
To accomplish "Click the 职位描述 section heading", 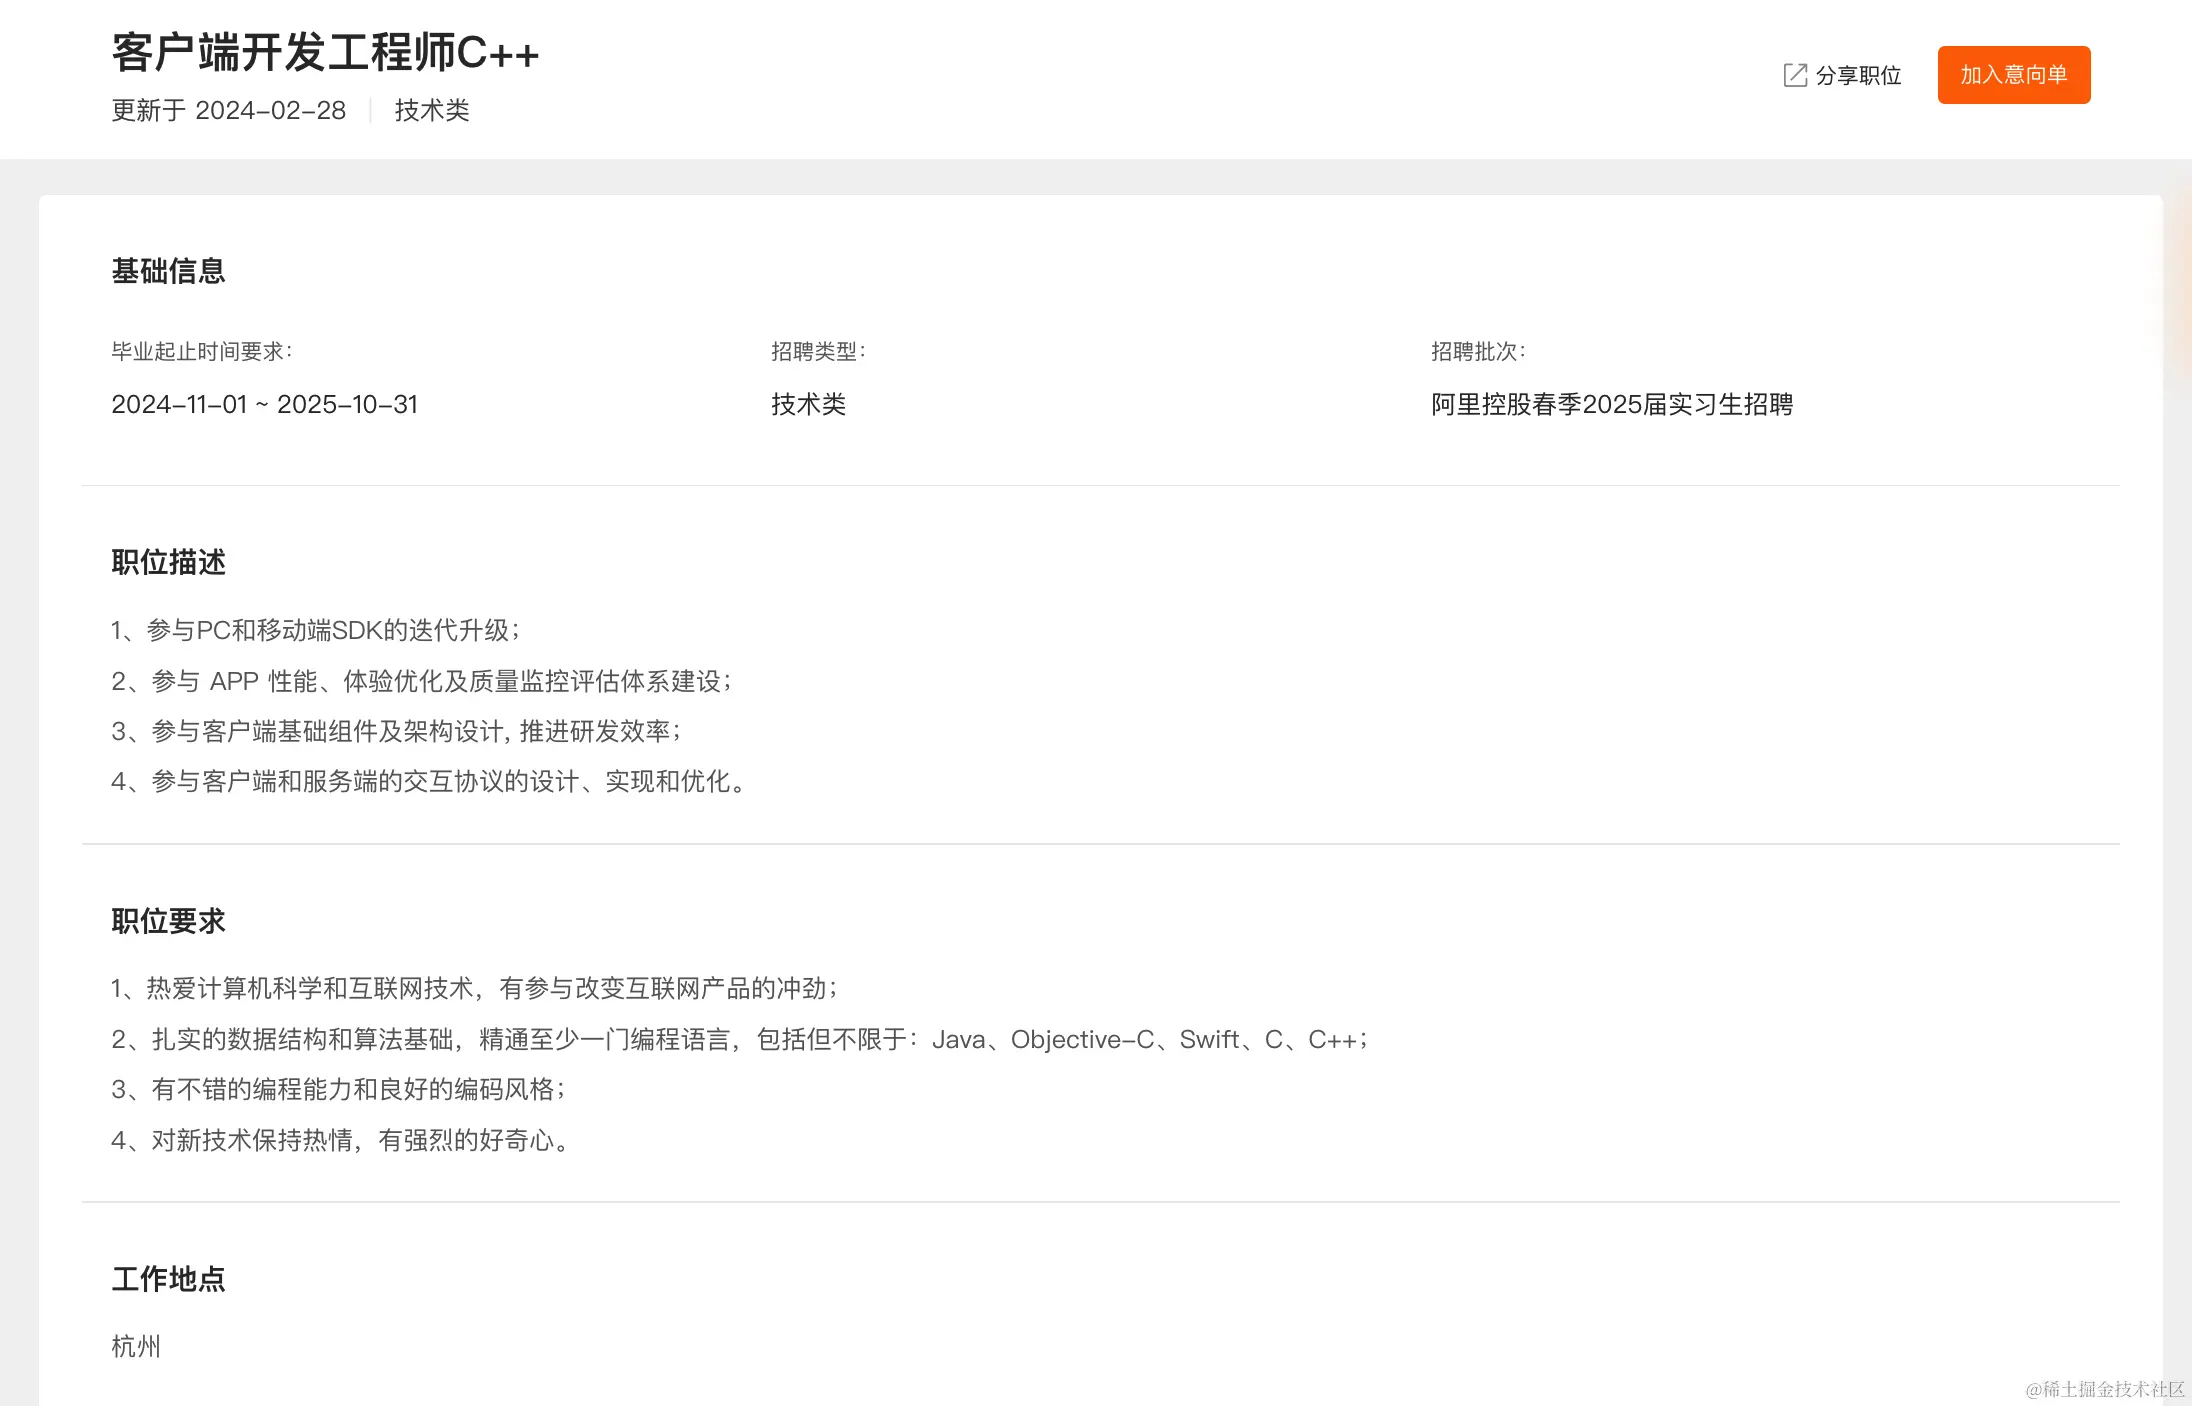I will [x=168, y=562].
